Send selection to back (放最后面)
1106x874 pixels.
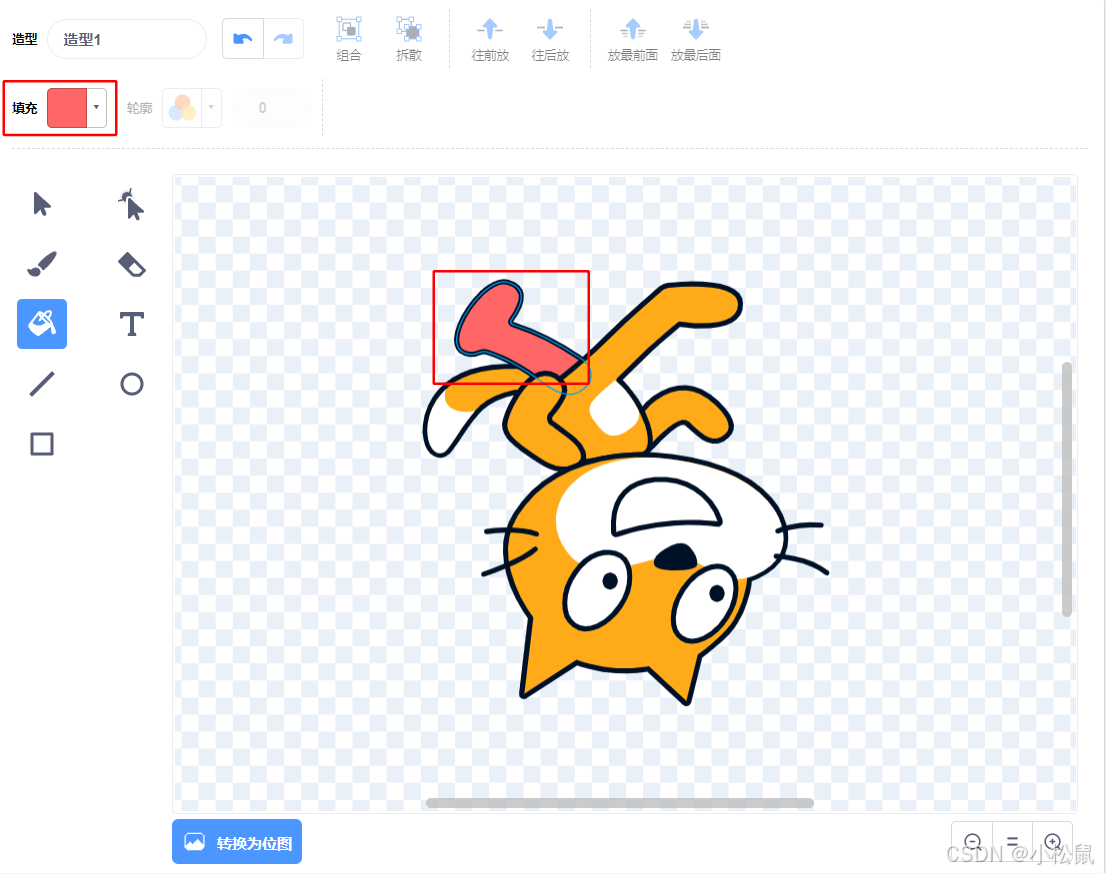[x=695, y=40]
